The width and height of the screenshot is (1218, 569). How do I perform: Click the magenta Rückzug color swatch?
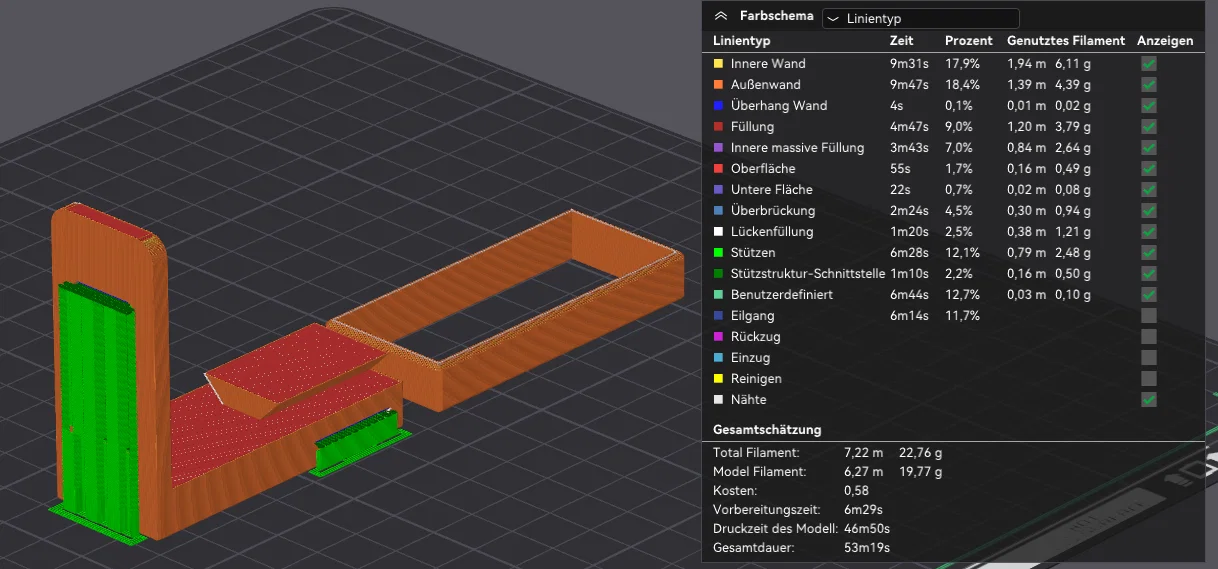coord(717,336)
